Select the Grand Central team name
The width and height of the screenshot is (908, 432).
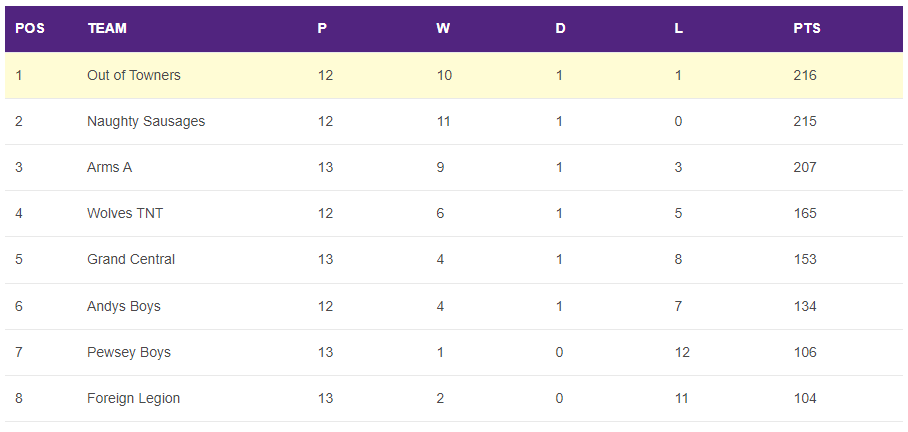131,259
